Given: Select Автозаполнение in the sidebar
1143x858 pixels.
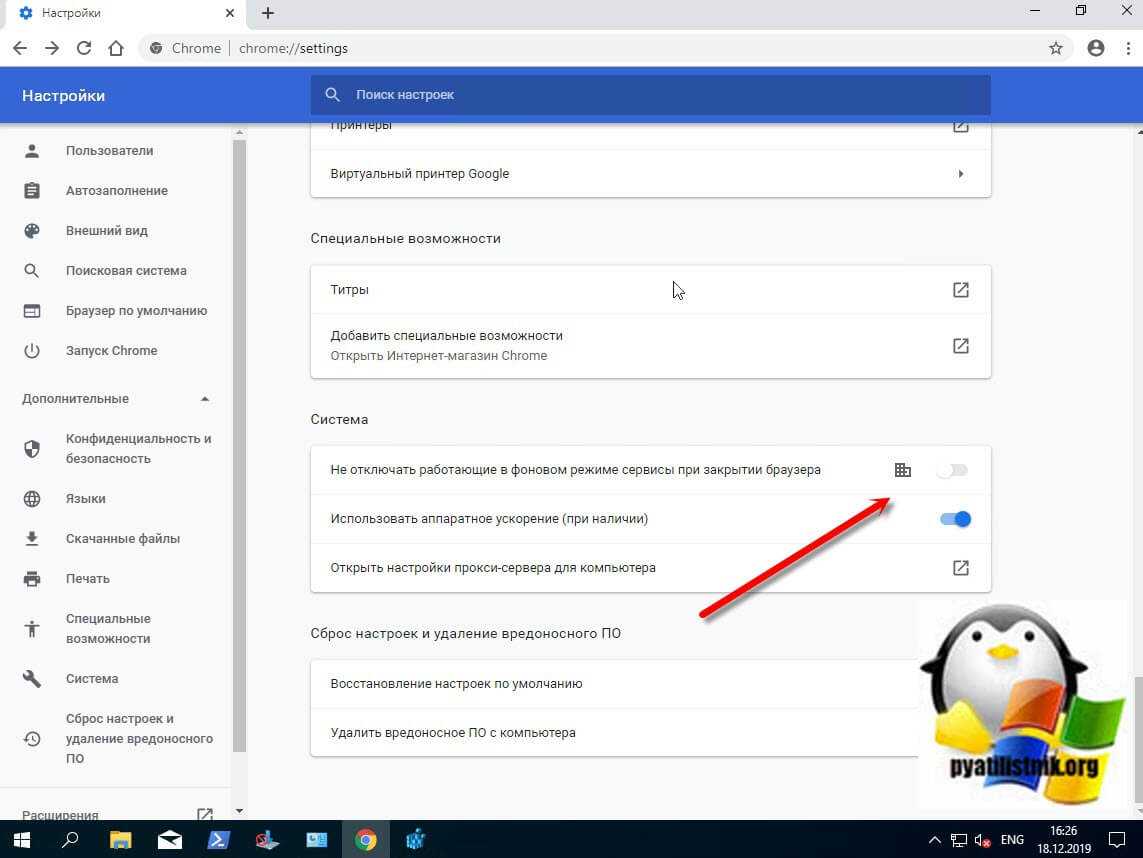Looking at the screenshot, I should coord(116,191).
